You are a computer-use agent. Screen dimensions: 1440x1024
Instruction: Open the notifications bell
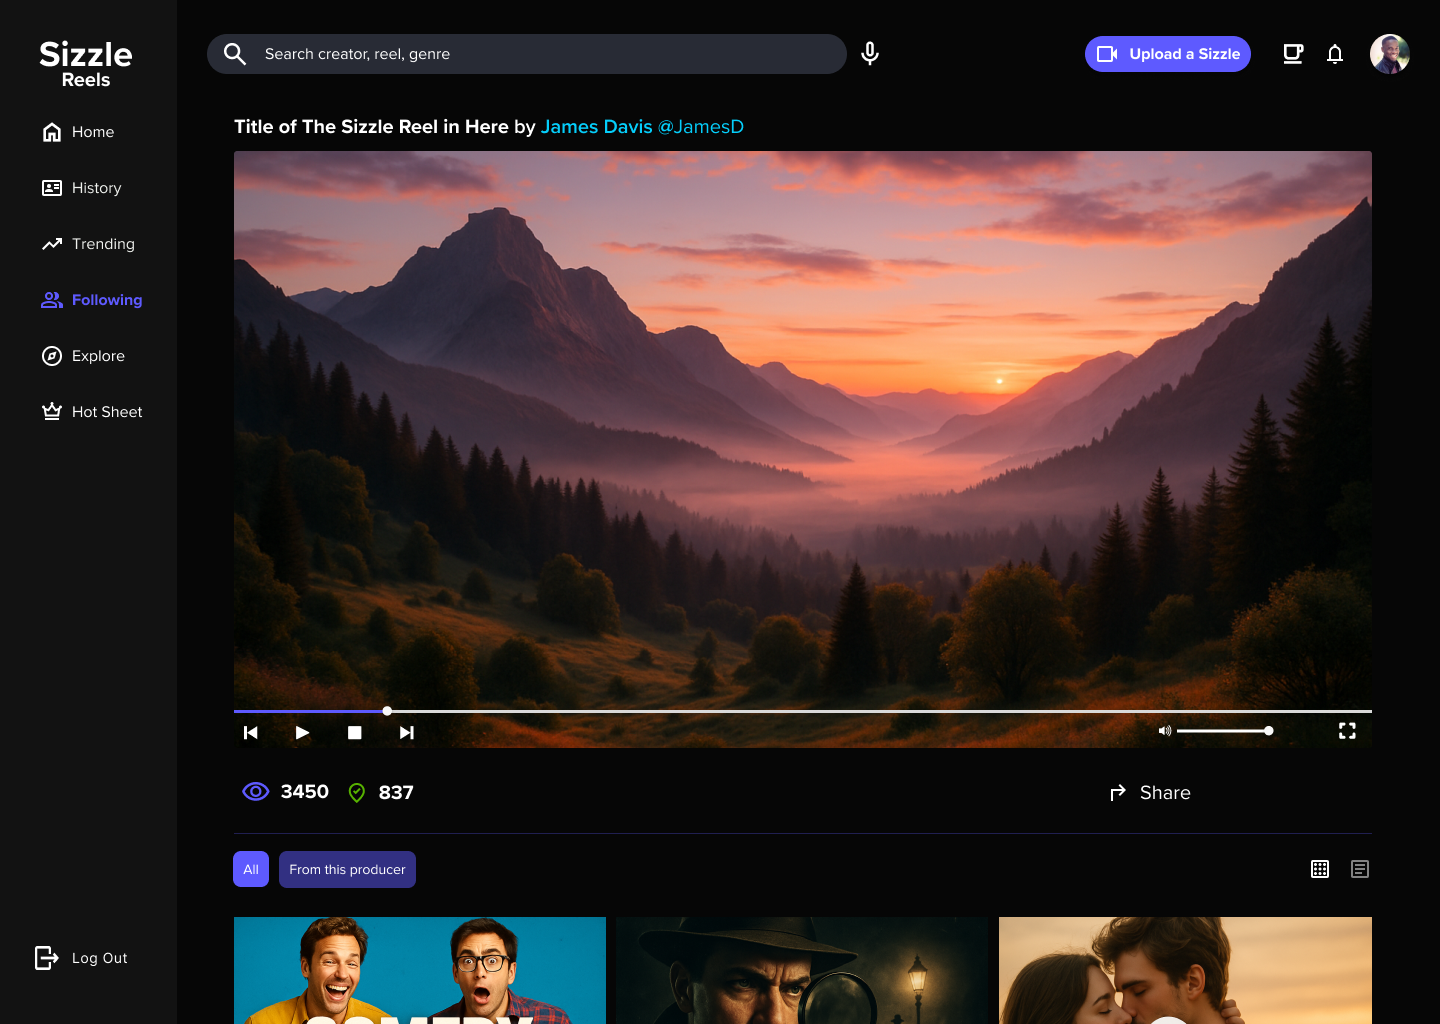point(1334,54)
